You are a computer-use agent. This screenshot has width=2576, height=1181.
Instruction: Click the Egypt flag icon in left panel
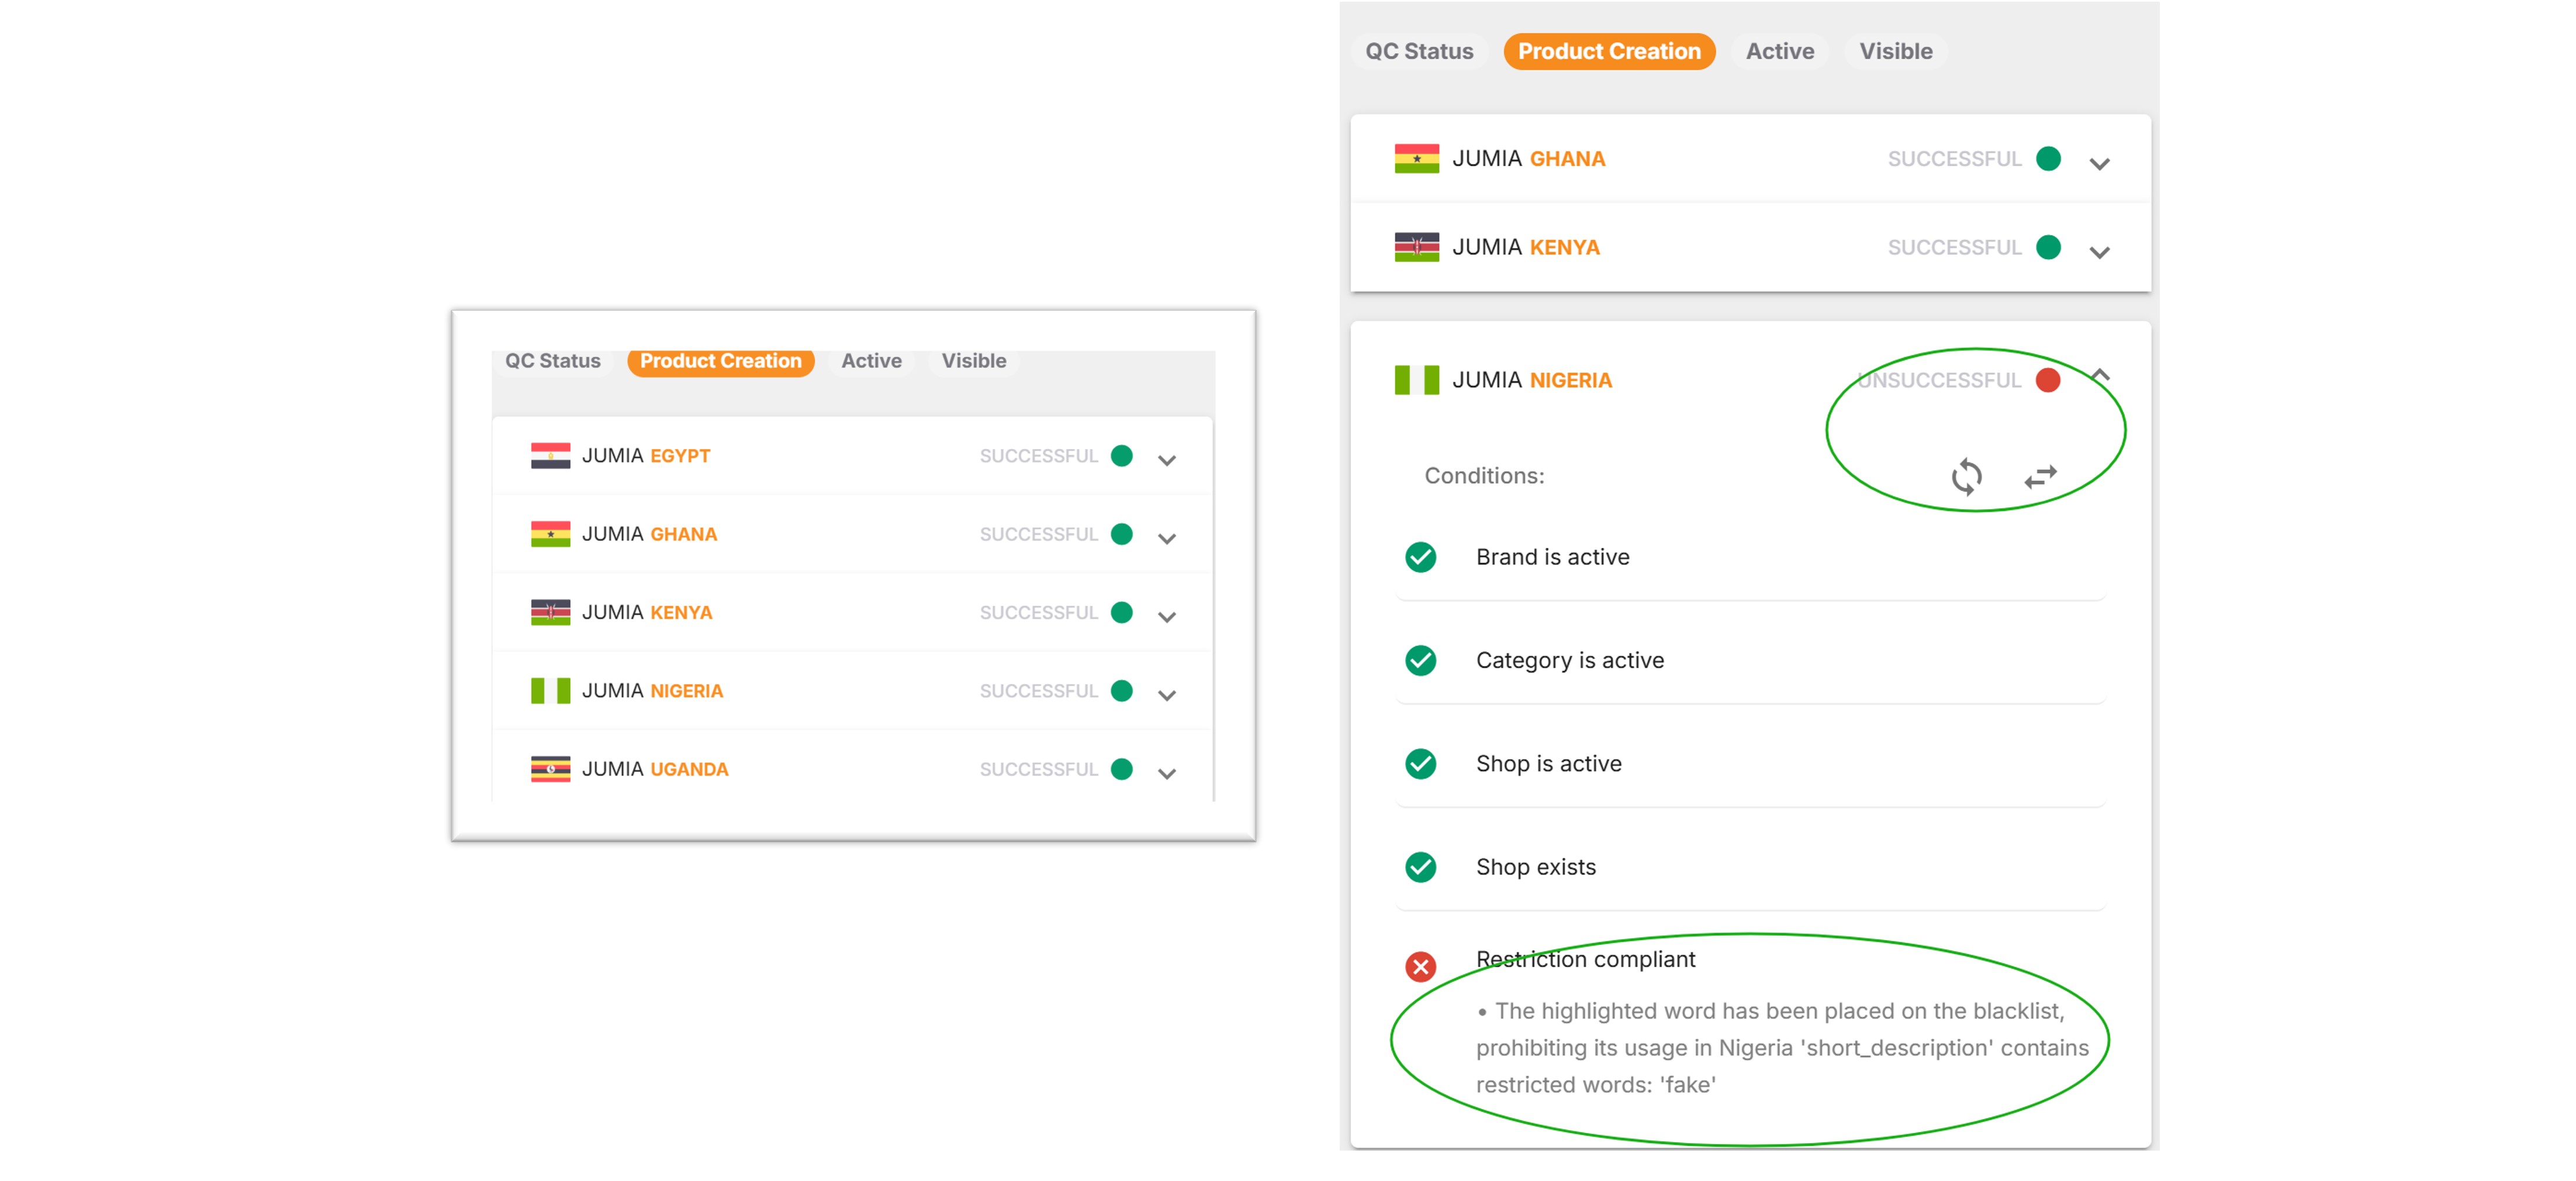(550, 456)
